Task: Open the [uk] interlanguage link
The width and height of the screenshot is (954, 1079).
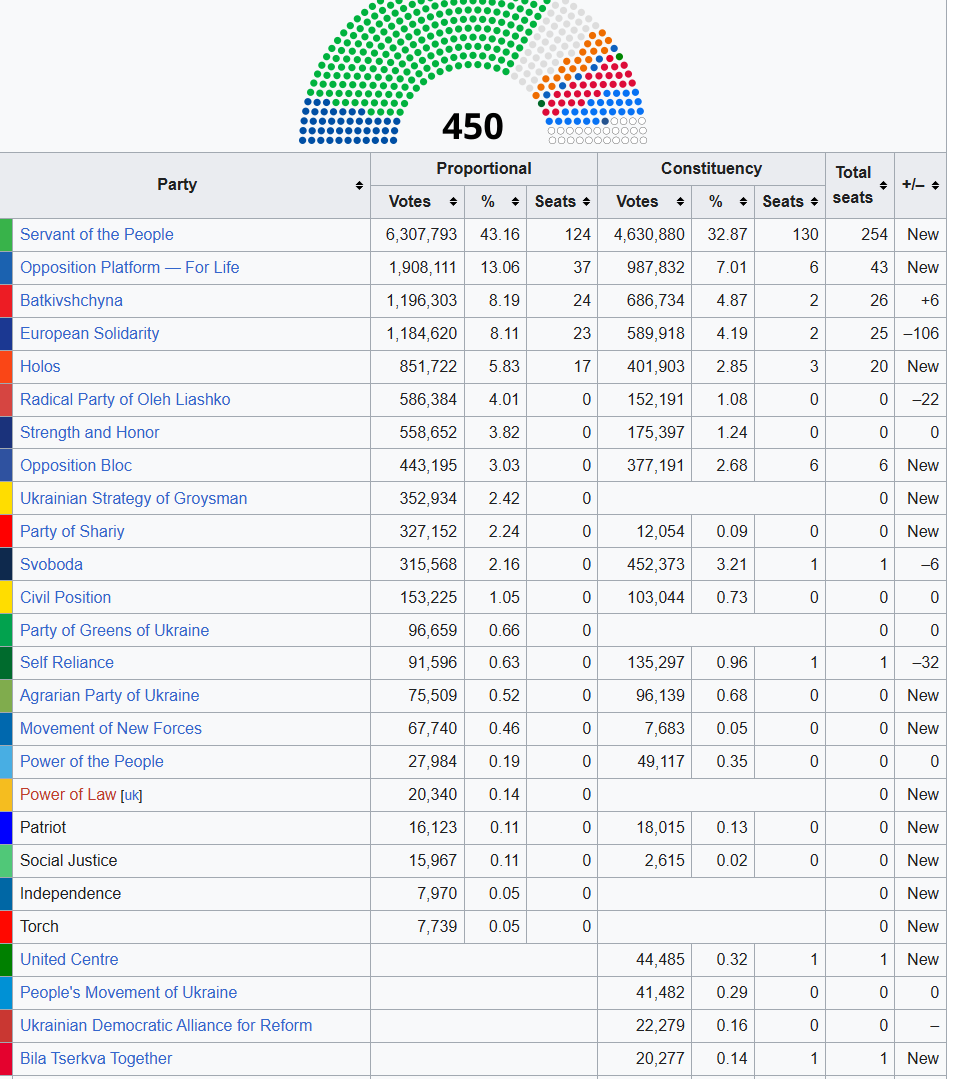Action: 131,795
